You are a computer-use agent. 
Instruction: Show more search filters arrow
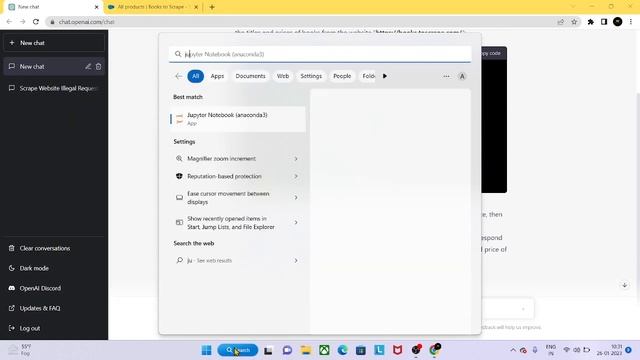(384, 76)
